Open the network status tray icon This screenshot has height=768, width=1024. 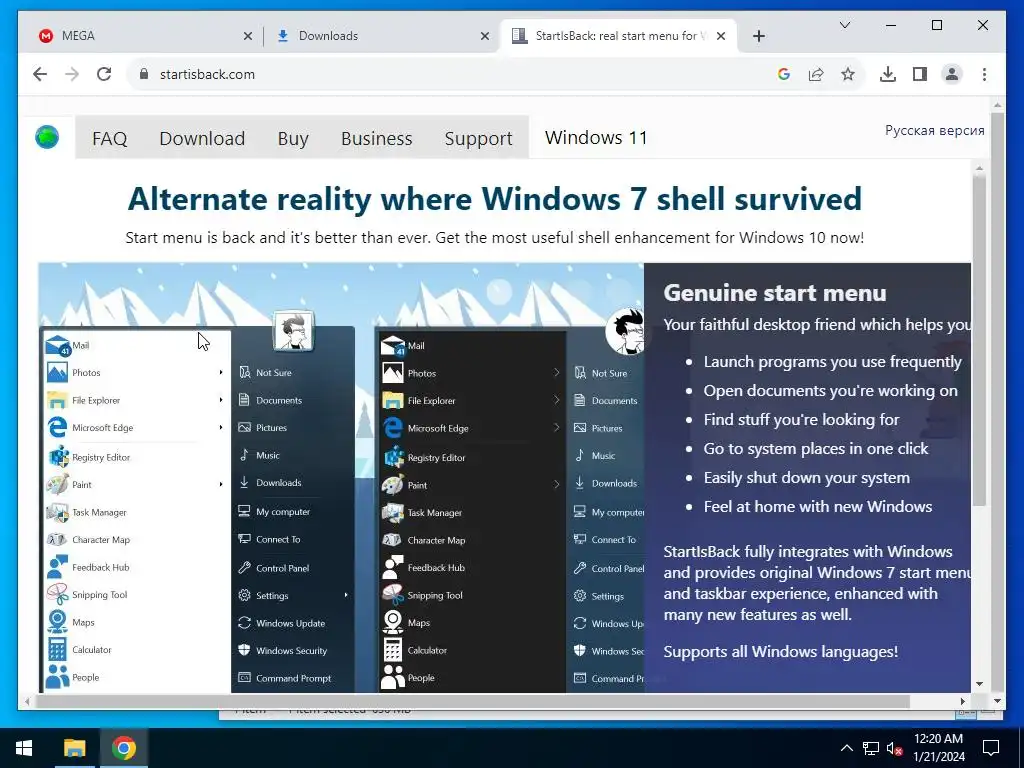tap(871, 748)
